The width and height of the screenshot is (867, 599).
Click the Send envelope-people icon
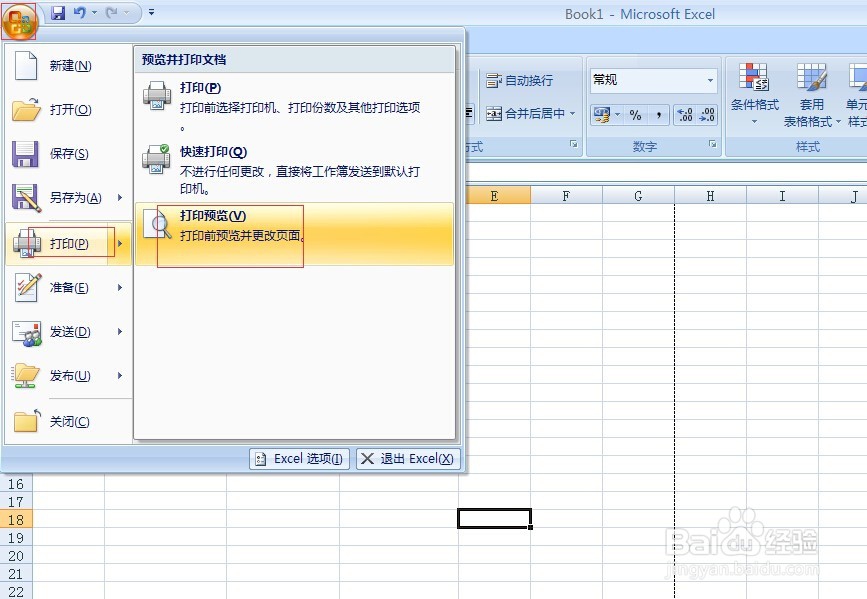pyautogui.click(x=27, y=333)
